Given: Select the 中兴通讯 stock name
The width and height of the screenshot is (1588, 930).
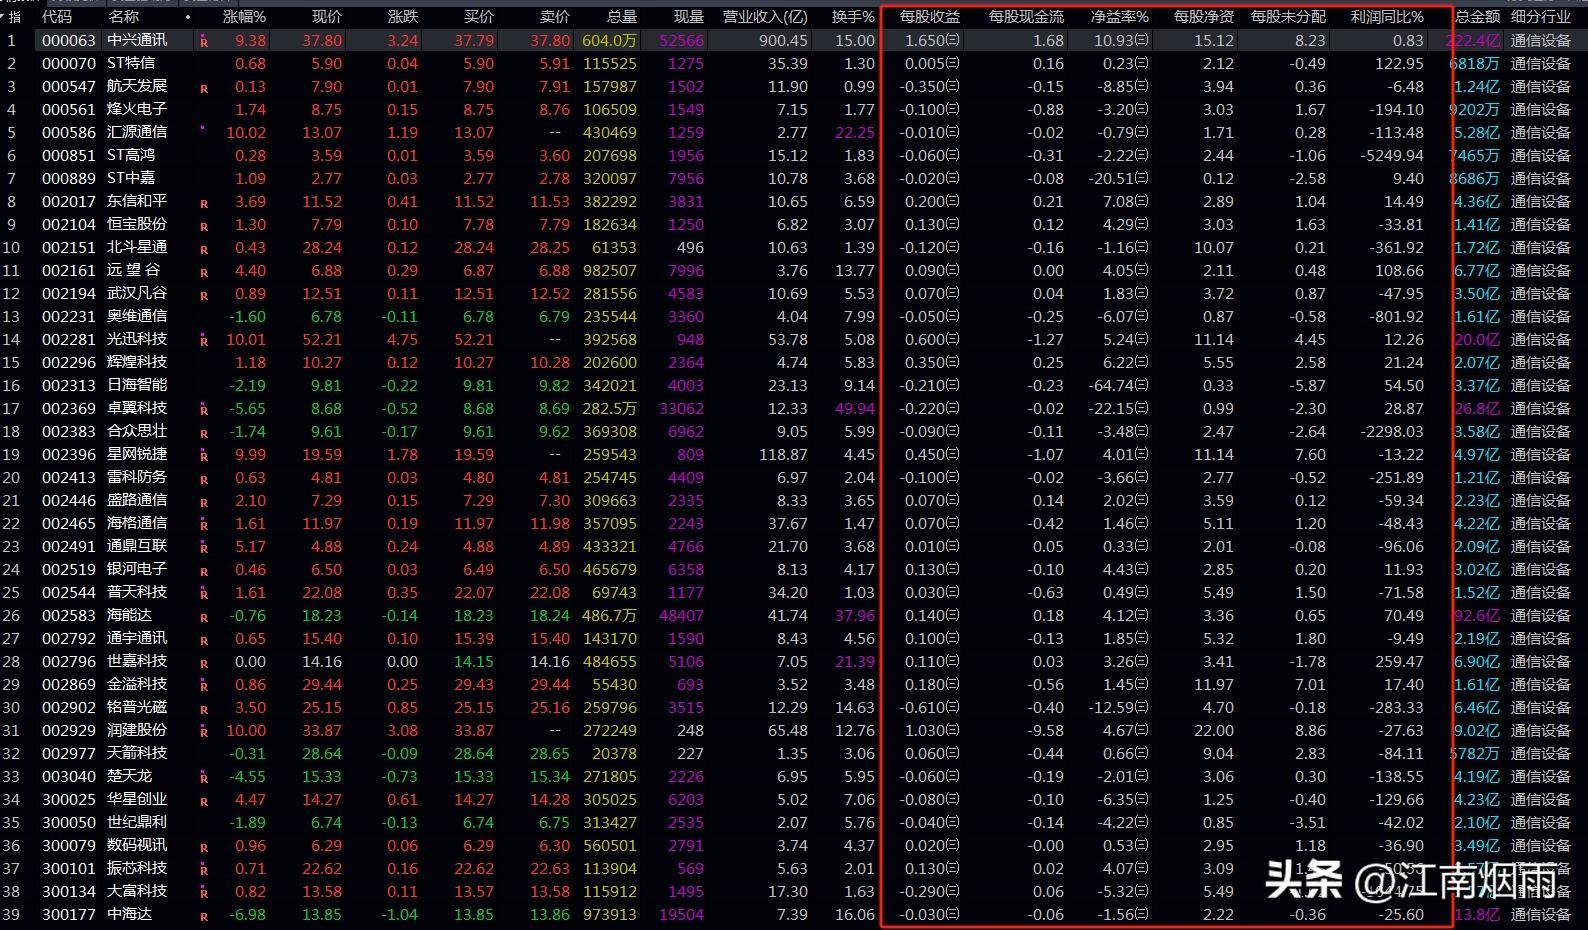Looking at the screenshot, I should coord(137,40).
